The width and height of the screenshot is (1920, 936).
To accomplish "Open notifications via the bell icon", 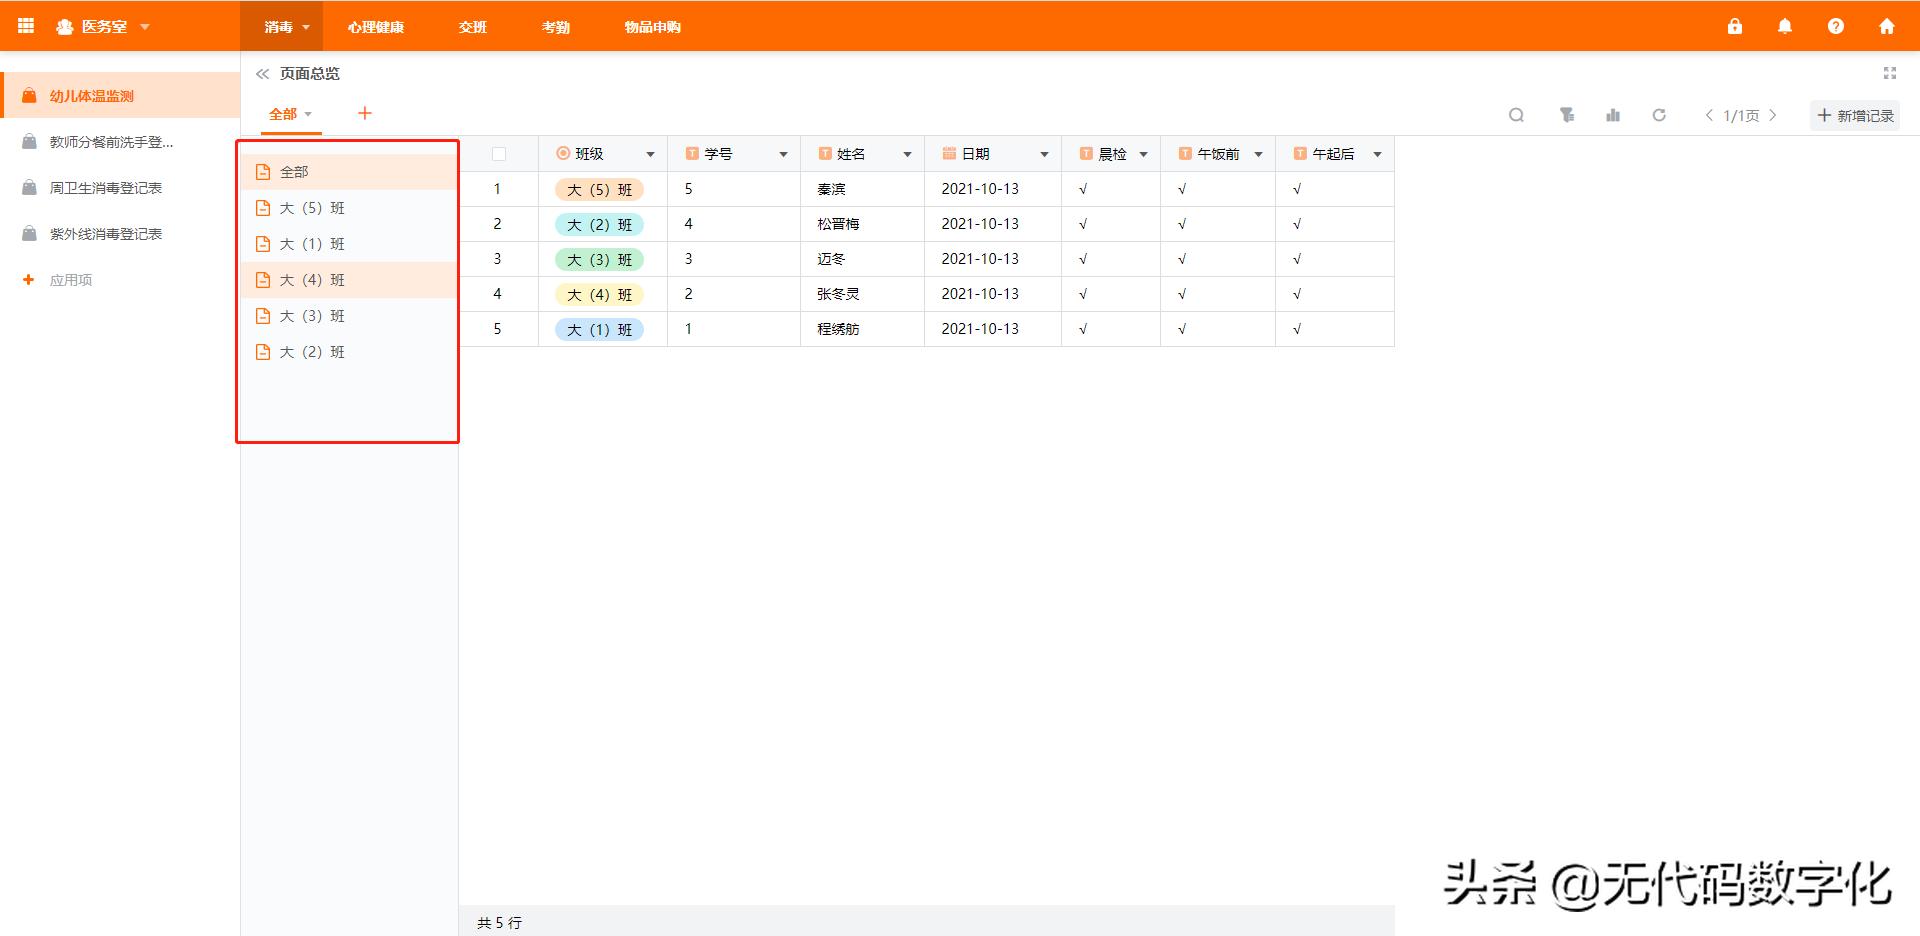I will pyautogui.click(x=1785, y=26).
